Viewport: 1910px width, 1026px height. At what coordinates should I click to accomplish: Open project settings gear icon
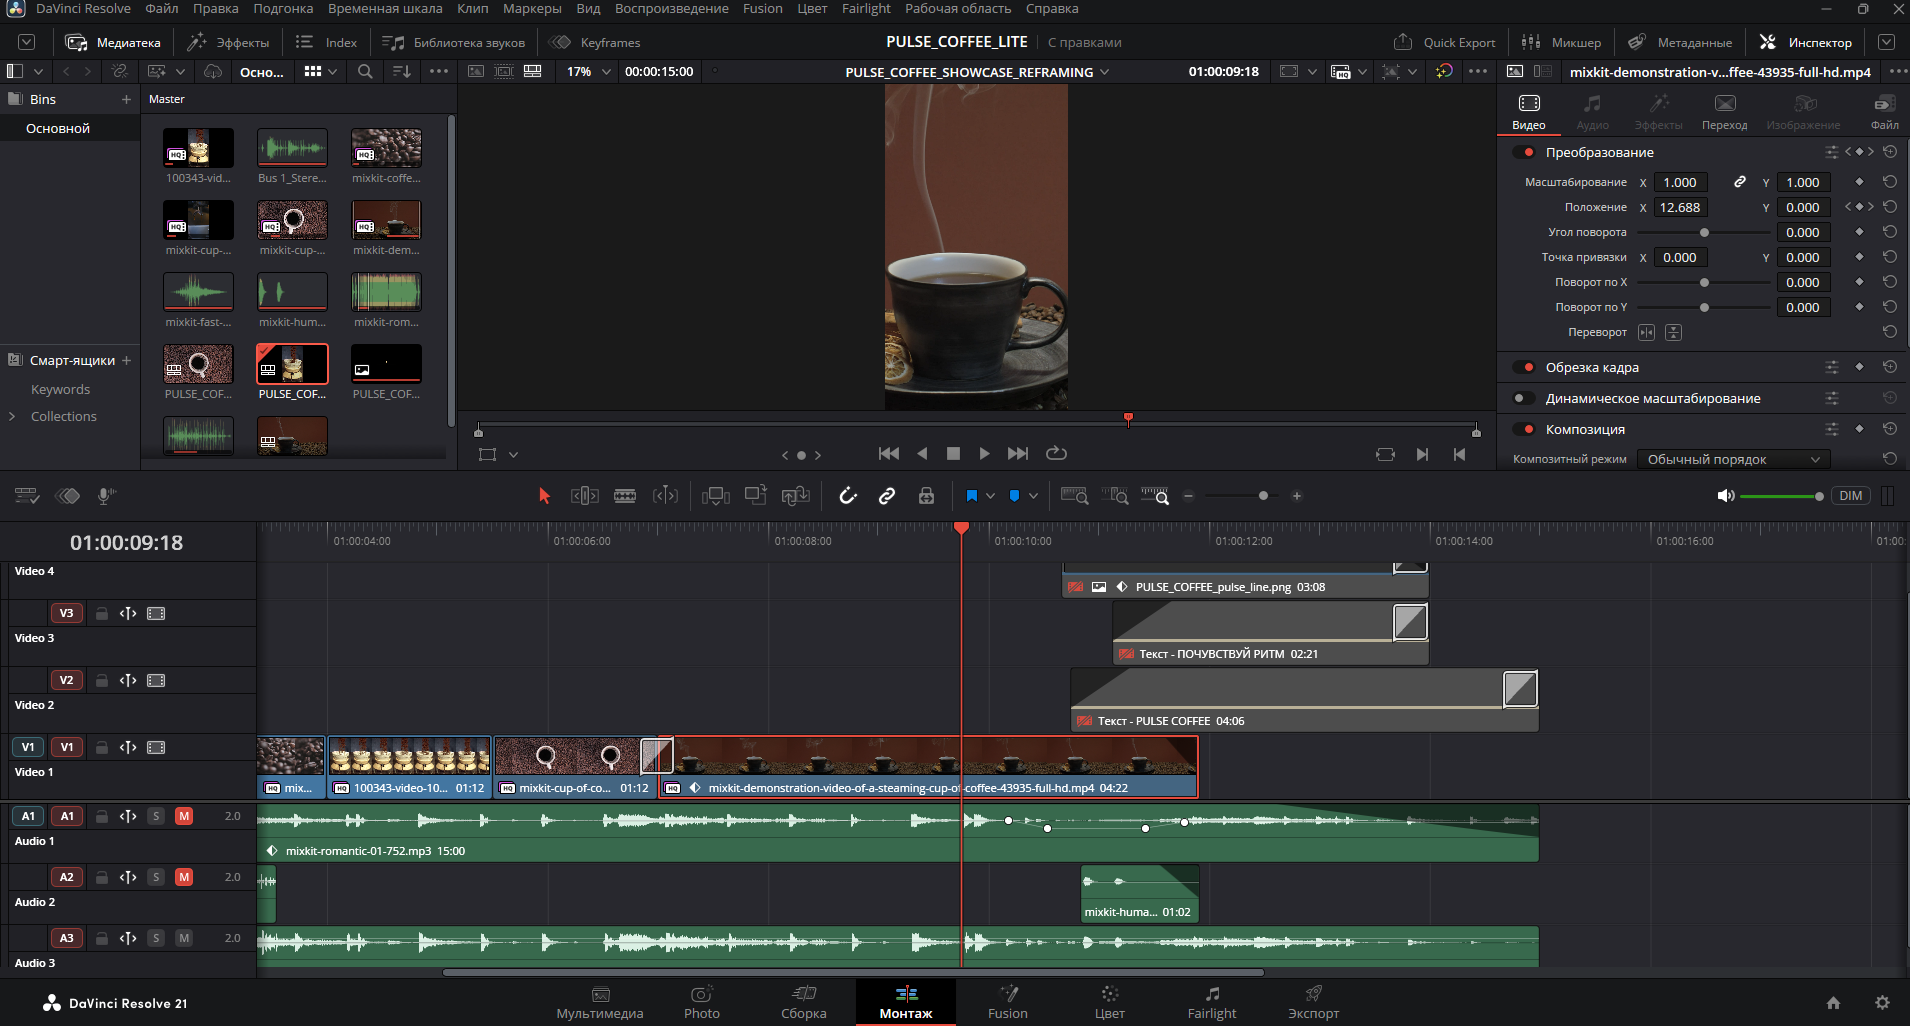click(x=1882, y=1003)
